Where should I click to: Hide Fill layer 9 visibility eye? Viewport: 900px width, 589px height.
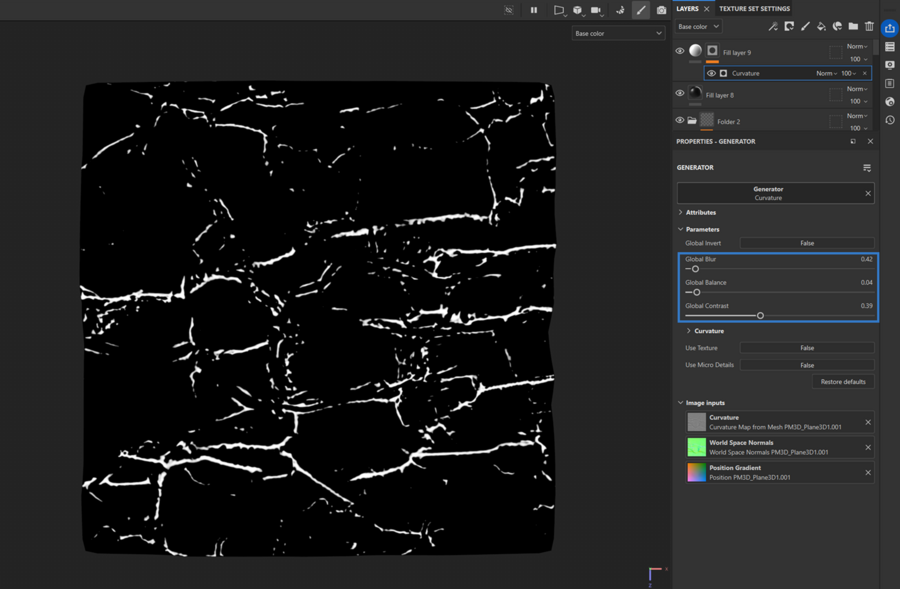[x=680, y=52]
